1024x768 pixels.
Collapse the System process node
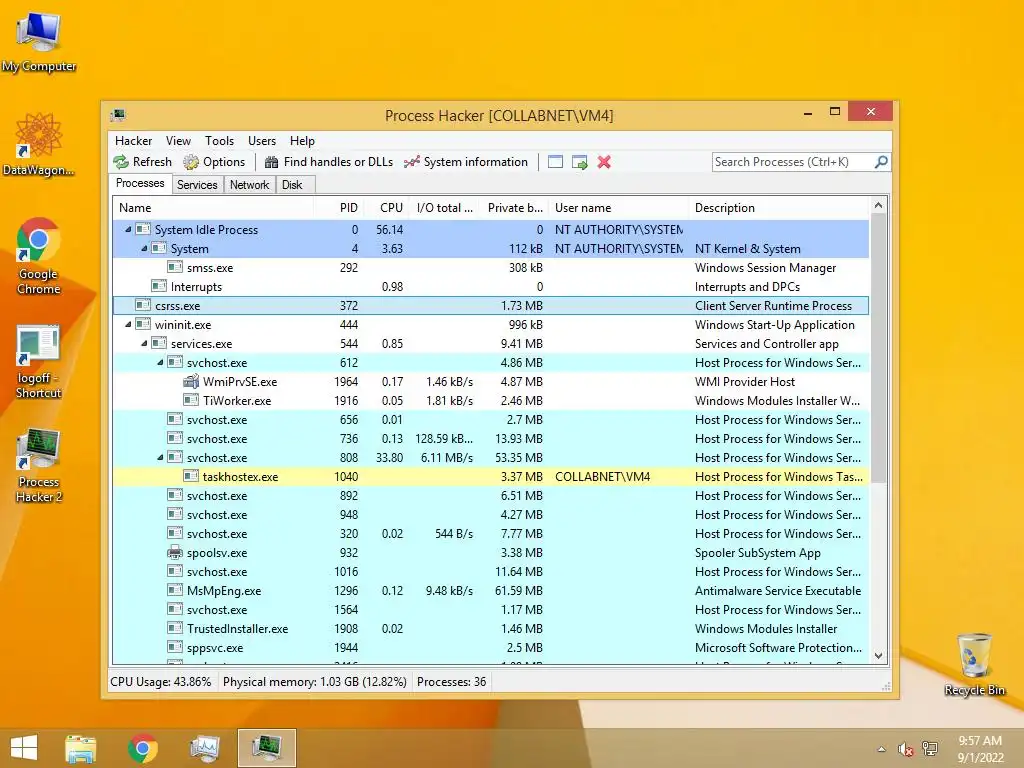144,248
